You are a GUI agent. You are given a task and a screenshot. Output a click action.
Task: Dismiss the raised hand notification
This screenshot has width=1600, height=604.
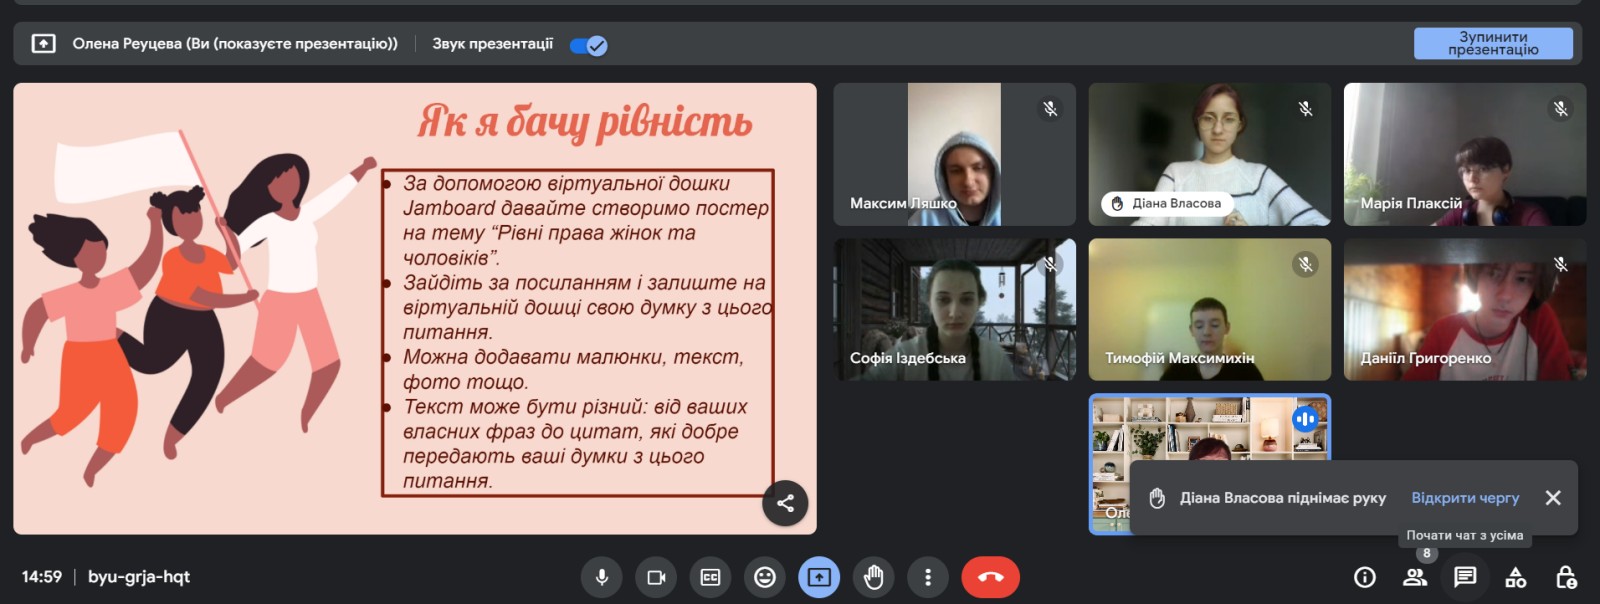pos(1552,498)
